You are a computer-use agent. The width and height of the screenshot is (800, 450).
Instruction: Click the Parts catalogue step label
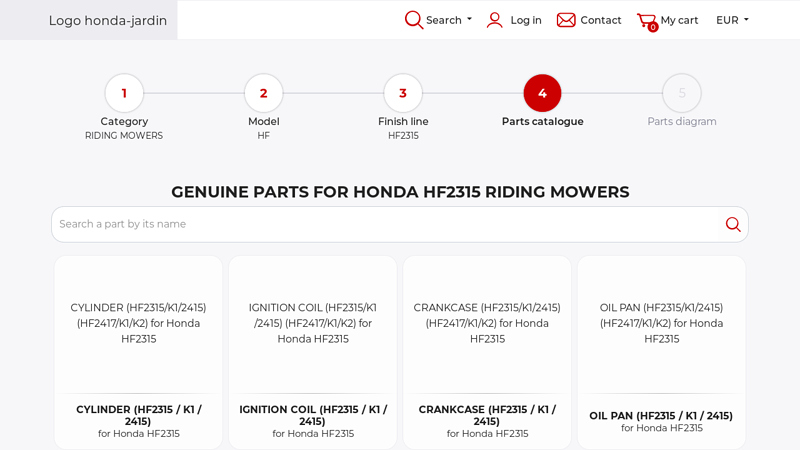(x=542, y=121)
